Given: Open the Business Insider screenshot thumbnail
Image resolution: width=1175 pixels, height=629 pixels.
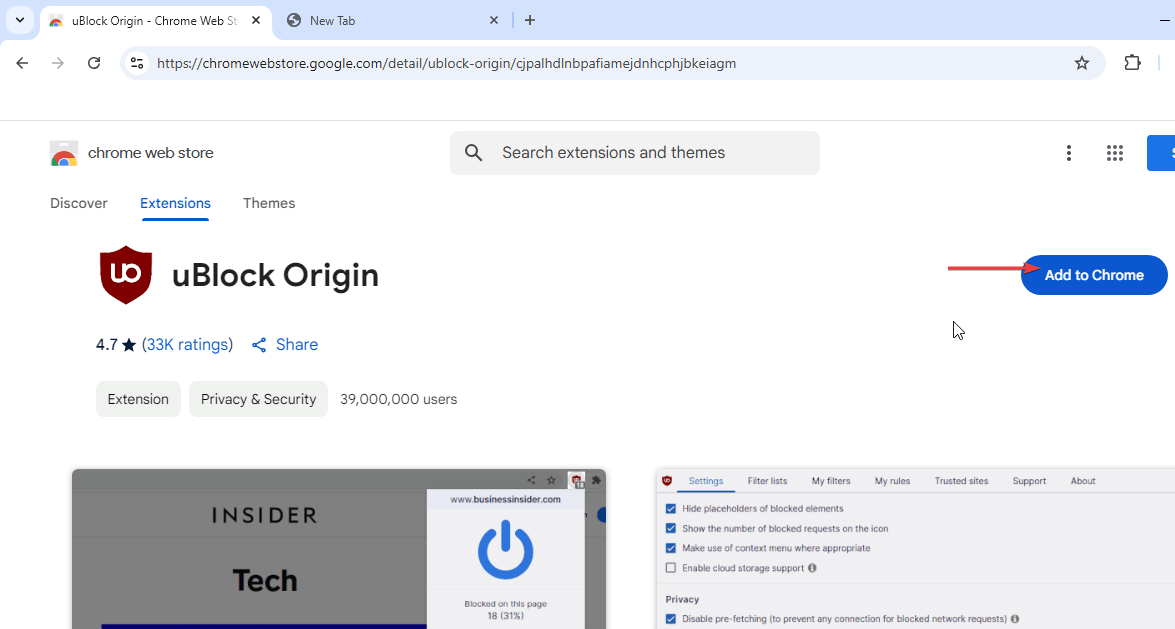Looking at the screenshot, I should tap(338, 549).
